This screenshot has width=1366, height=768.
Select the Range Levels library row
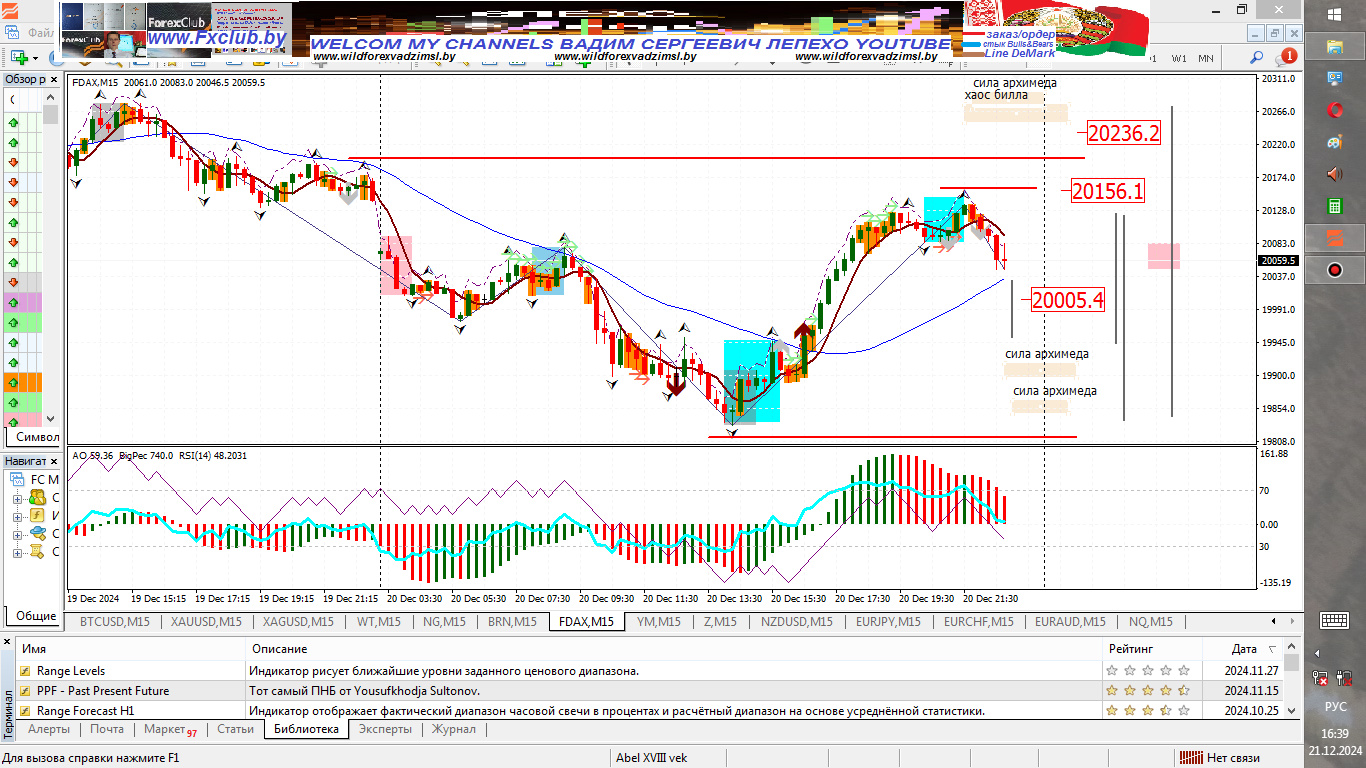tap(650, 671)
